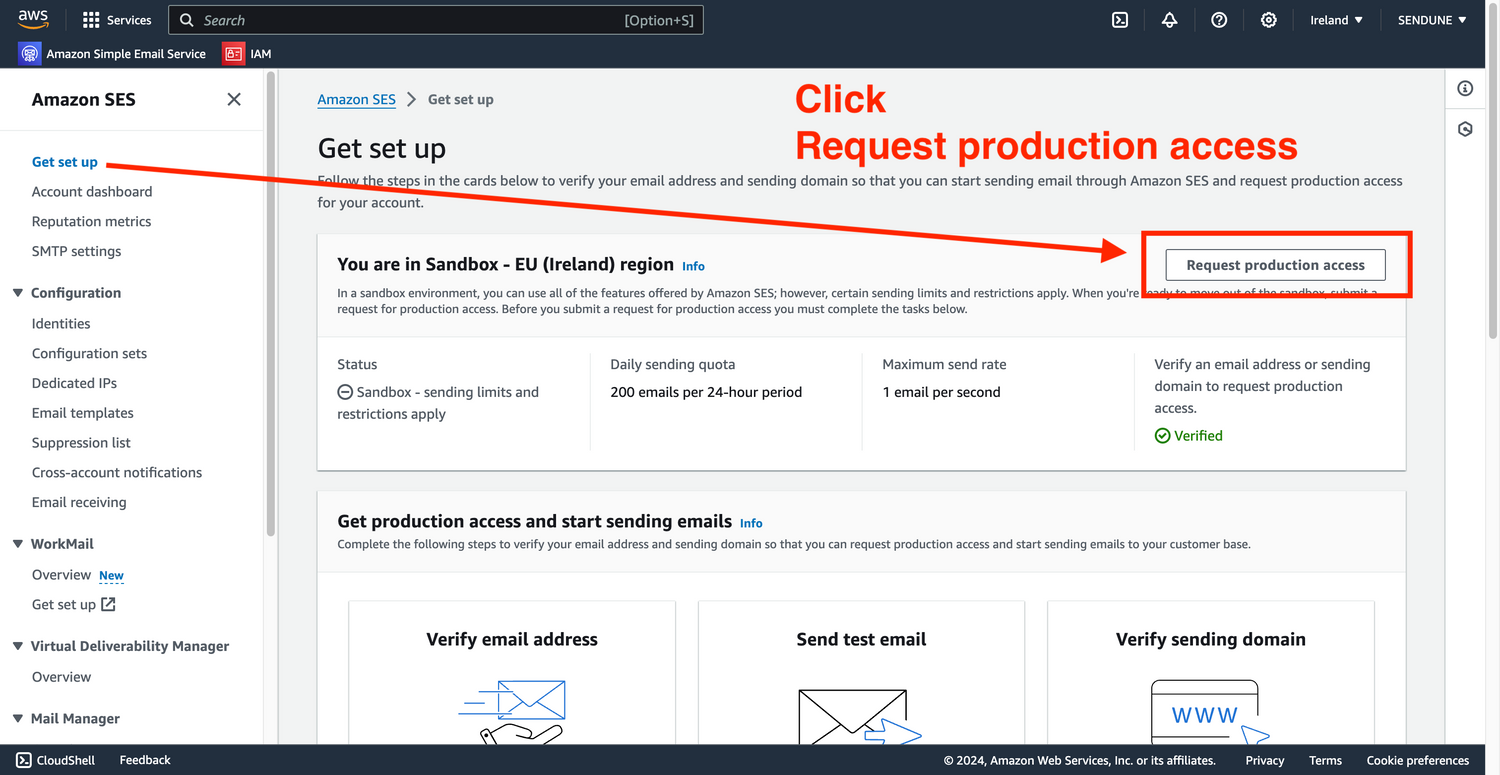Click the AWS logo home icon

tap(33, 20)
